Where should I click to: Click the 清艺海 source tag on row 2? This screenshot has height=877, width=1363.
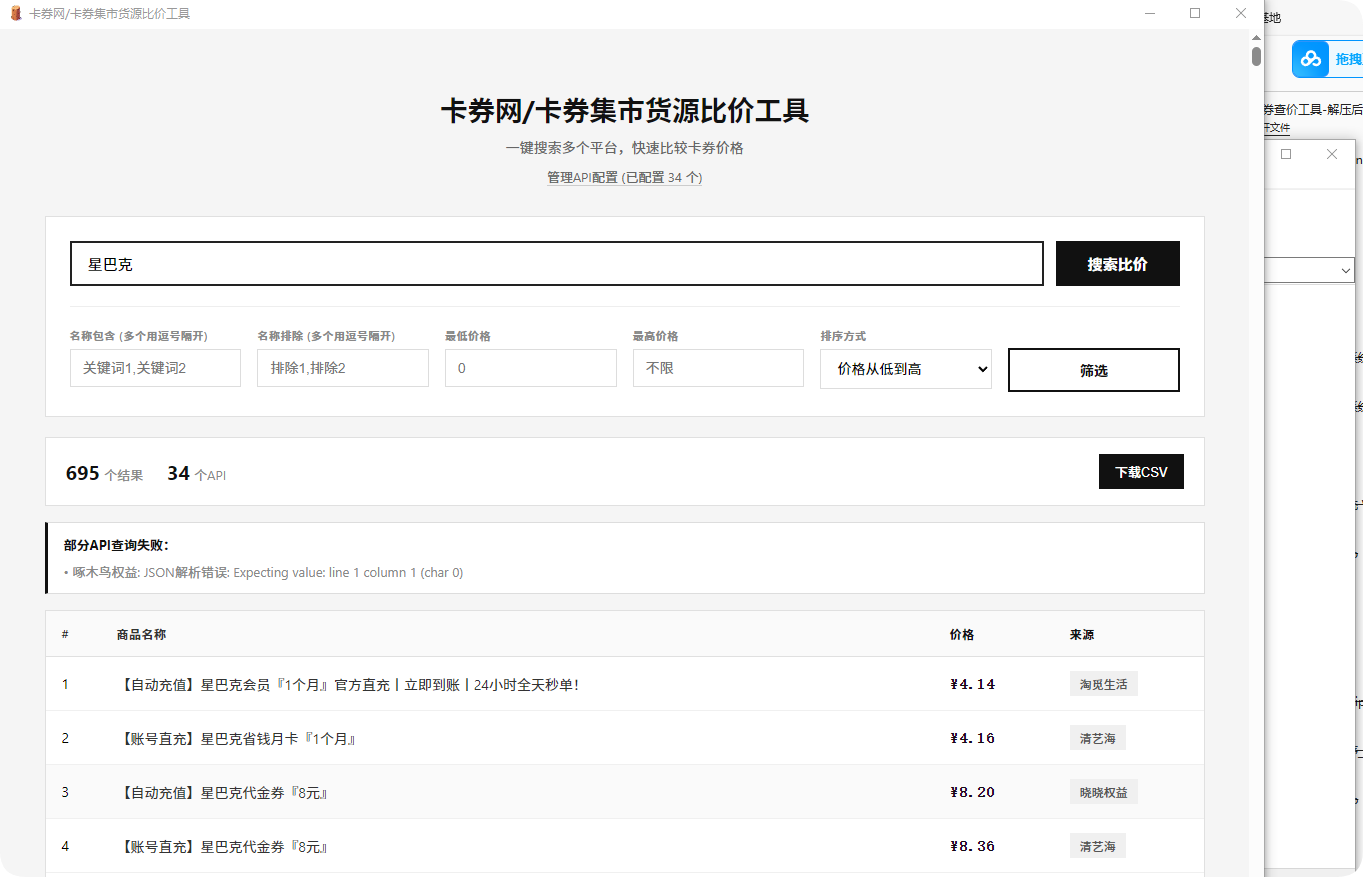[1098, 737]
